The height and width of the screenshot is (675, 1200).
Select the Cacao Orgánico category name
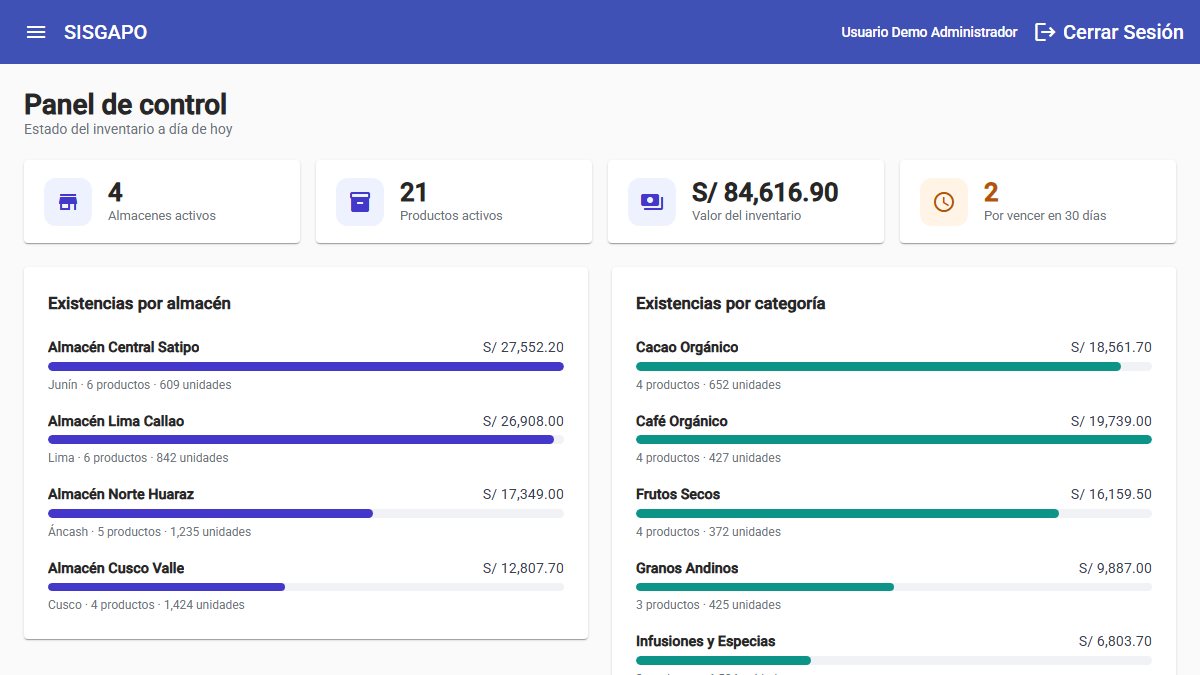click(687, 347)
